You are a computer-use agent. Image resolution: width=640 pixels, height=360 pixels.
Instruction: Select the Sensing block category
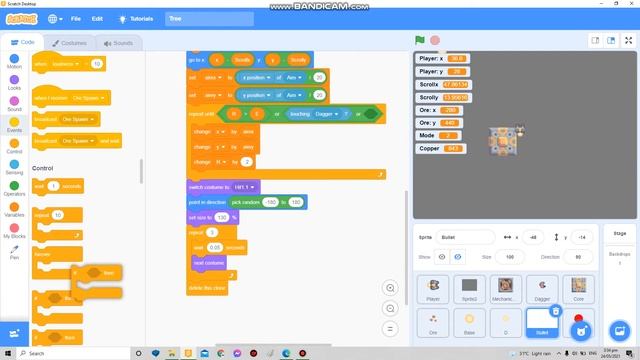(14, 168)
